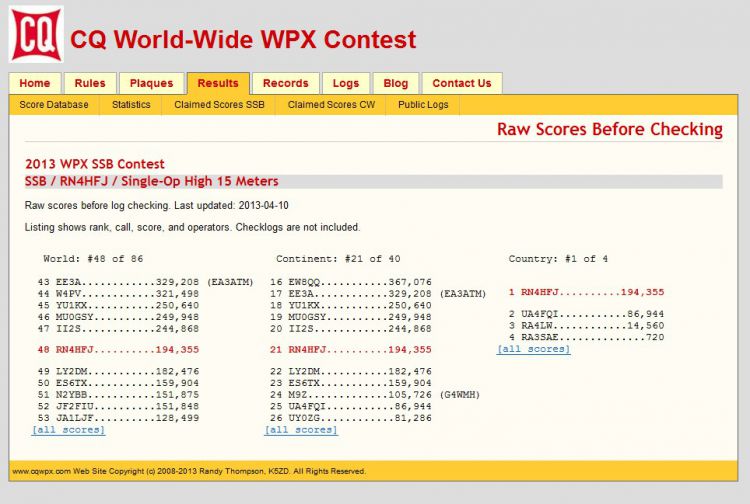The image size is (750, 504).
Task: Click operator (G4WMH) next to M9Z
Action: 460,394
